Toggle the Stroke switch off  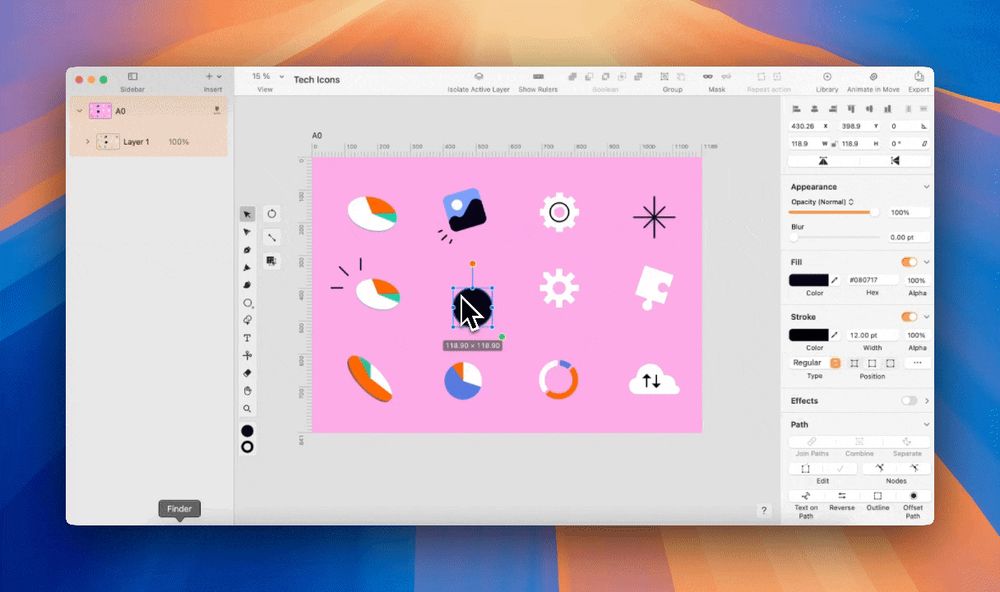pyautogui.click(x=909, y=317)
